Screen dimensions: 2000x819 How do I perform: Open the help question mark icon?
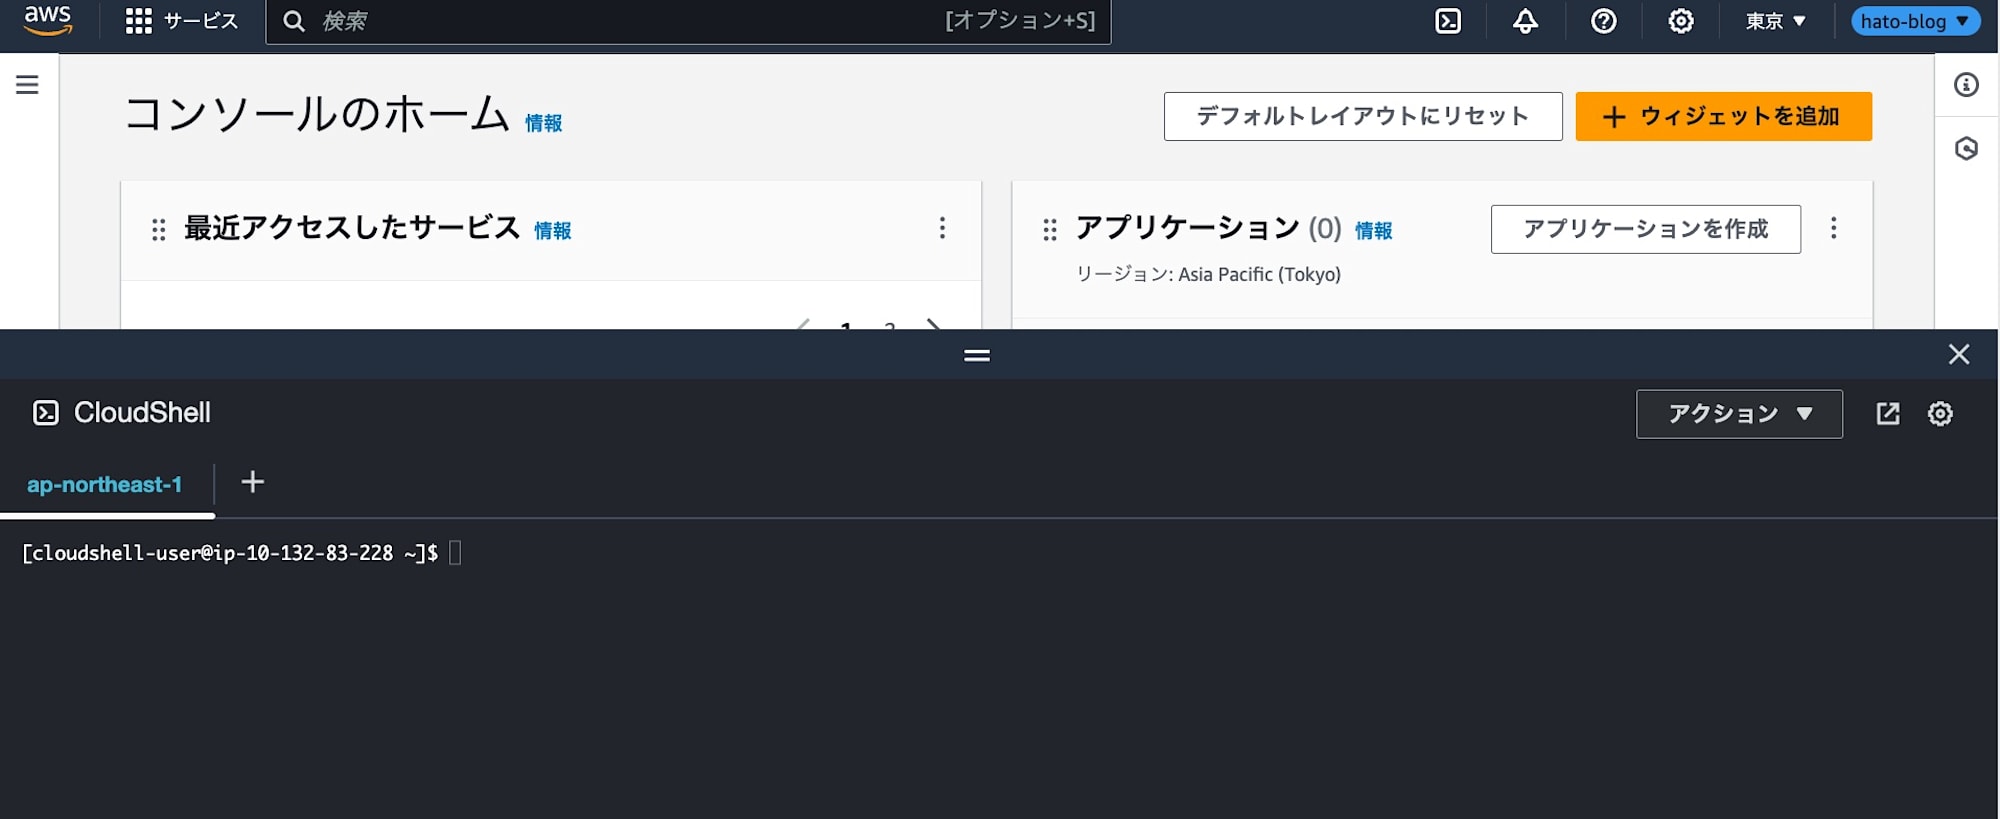click(x=1603, y=21)
